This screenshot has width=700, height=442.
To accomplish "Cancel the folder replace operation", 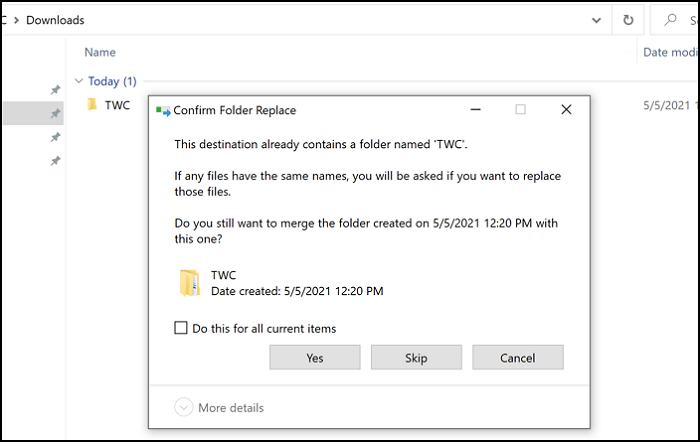I will [518, 357].
